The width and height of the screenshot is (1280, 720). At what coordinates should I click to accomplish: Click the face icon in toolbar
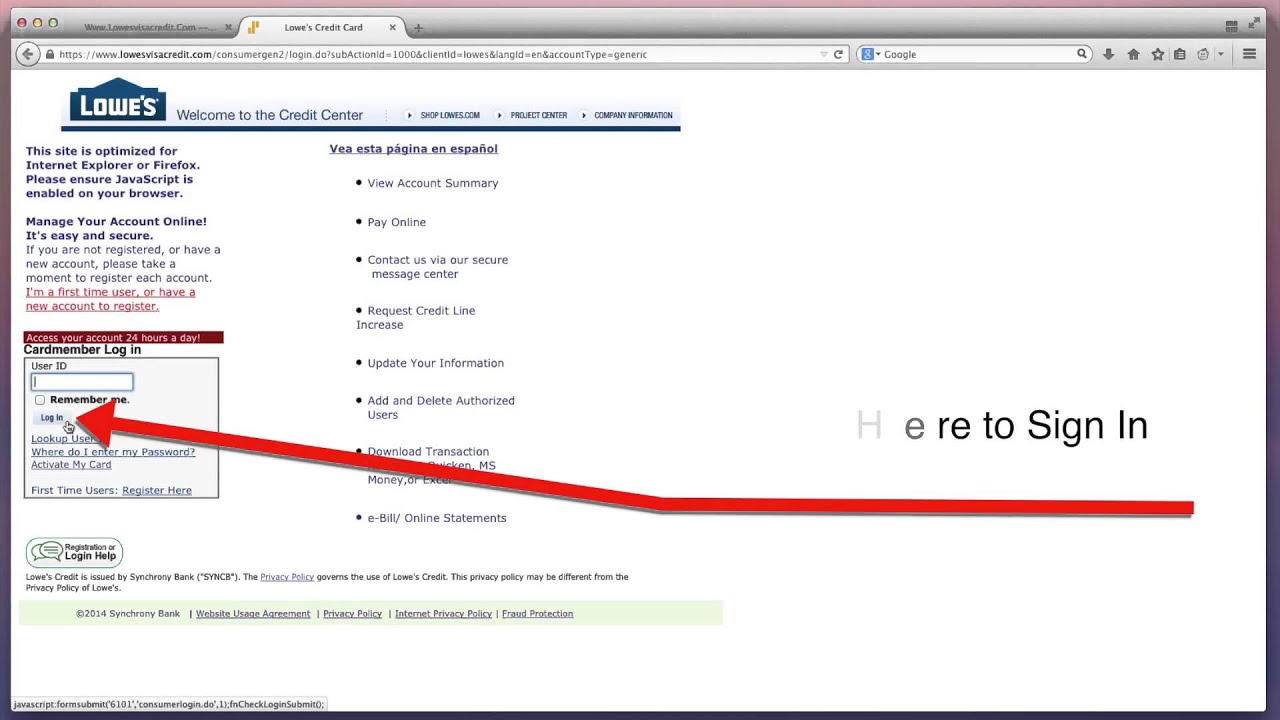point(1203,54)
